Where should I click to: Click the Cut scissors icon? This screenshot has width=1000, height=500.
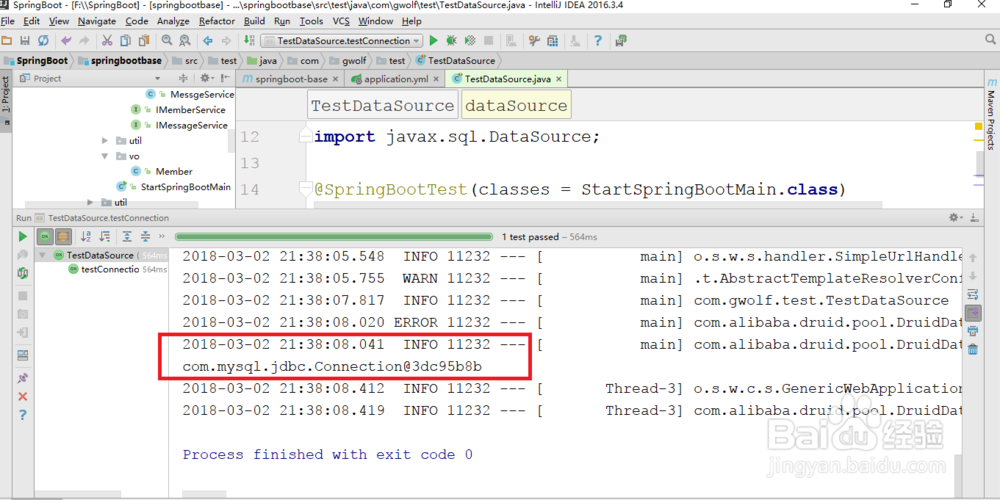point(107,41)
